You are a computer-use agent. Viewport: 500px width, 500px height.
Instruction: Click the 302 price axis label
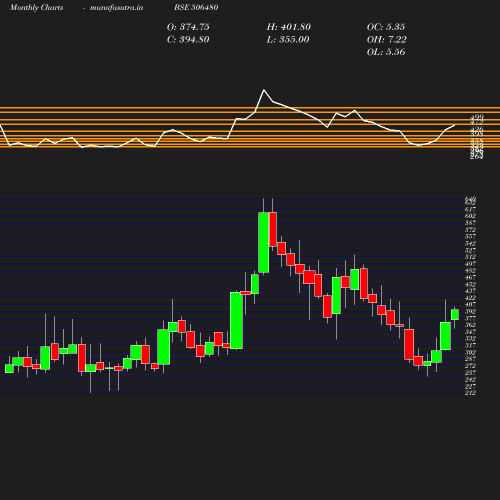(x=470, y=352)
